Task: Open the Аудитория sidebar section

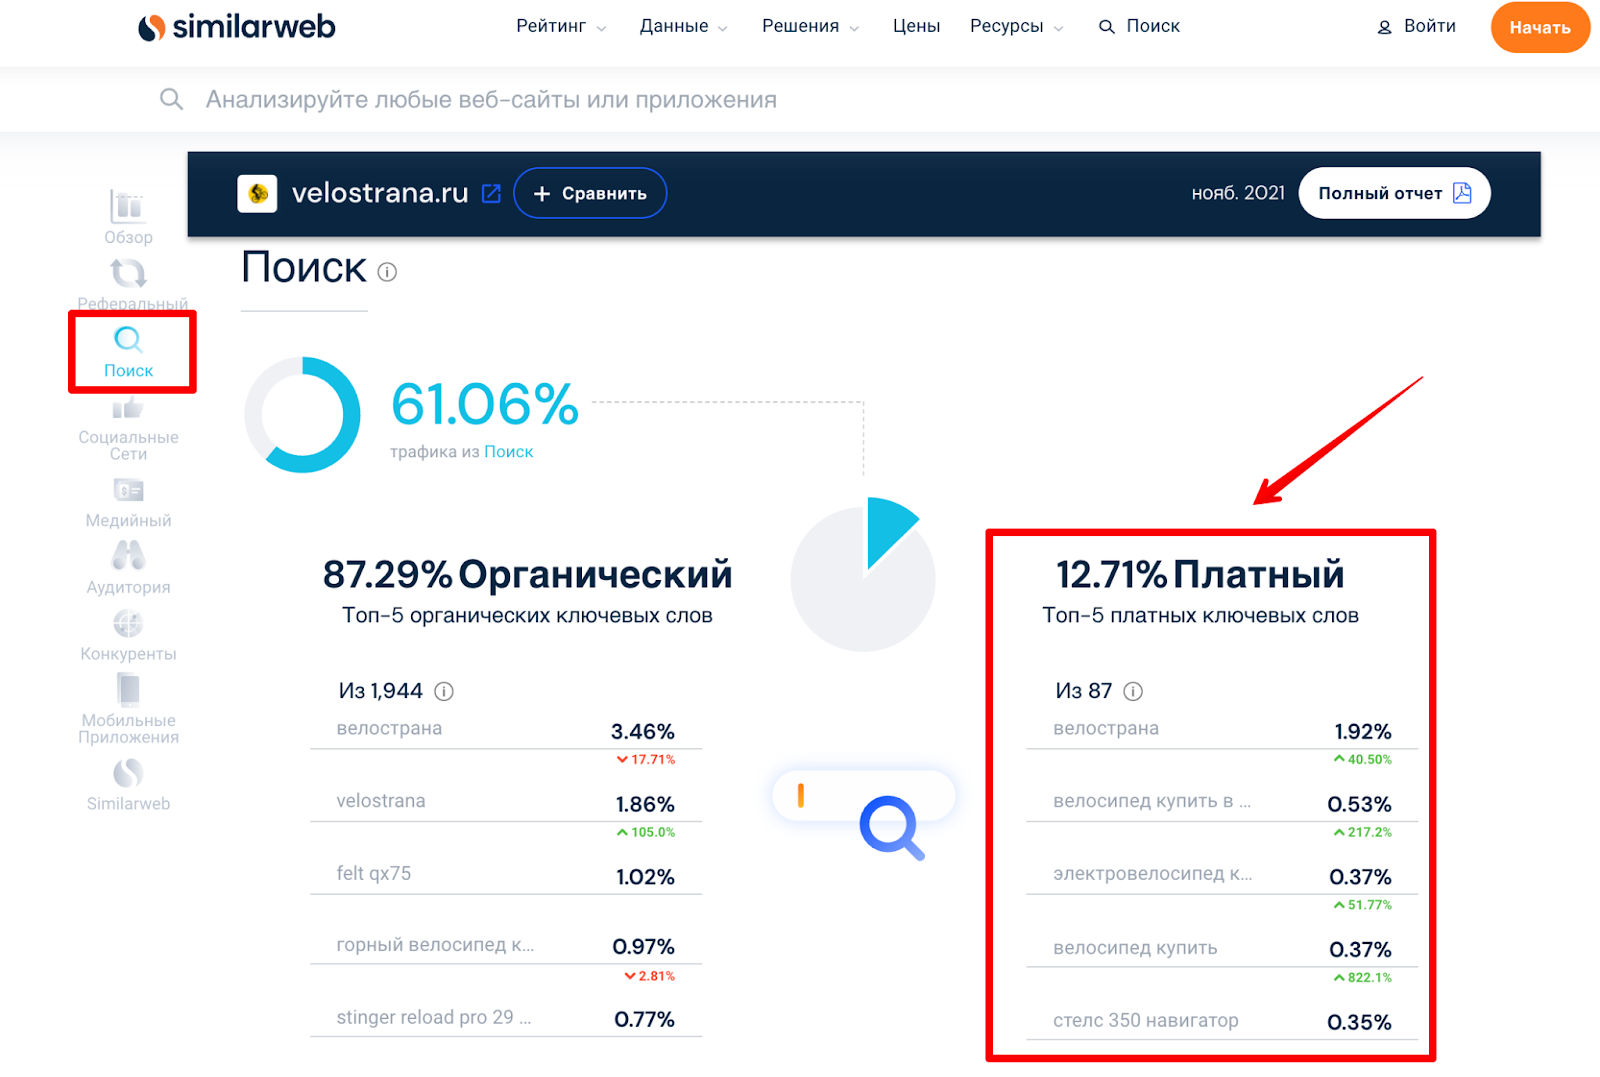Action: pyautogui.click(x=128, y=568)
